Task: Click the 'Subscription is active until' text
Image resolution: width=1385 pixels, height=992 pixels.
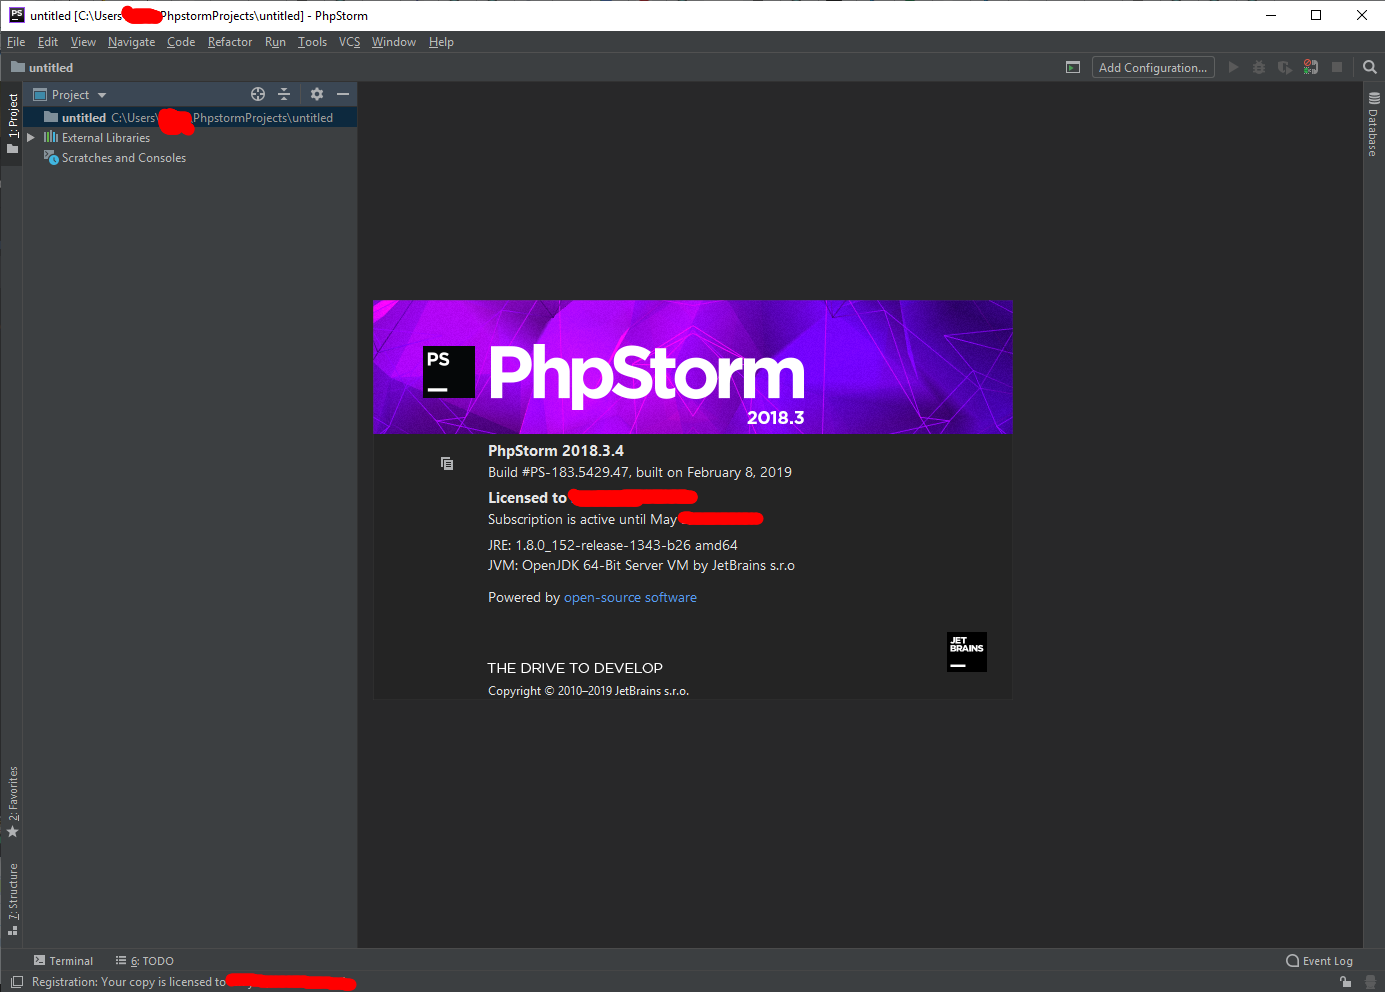Action: click(582, 519)
